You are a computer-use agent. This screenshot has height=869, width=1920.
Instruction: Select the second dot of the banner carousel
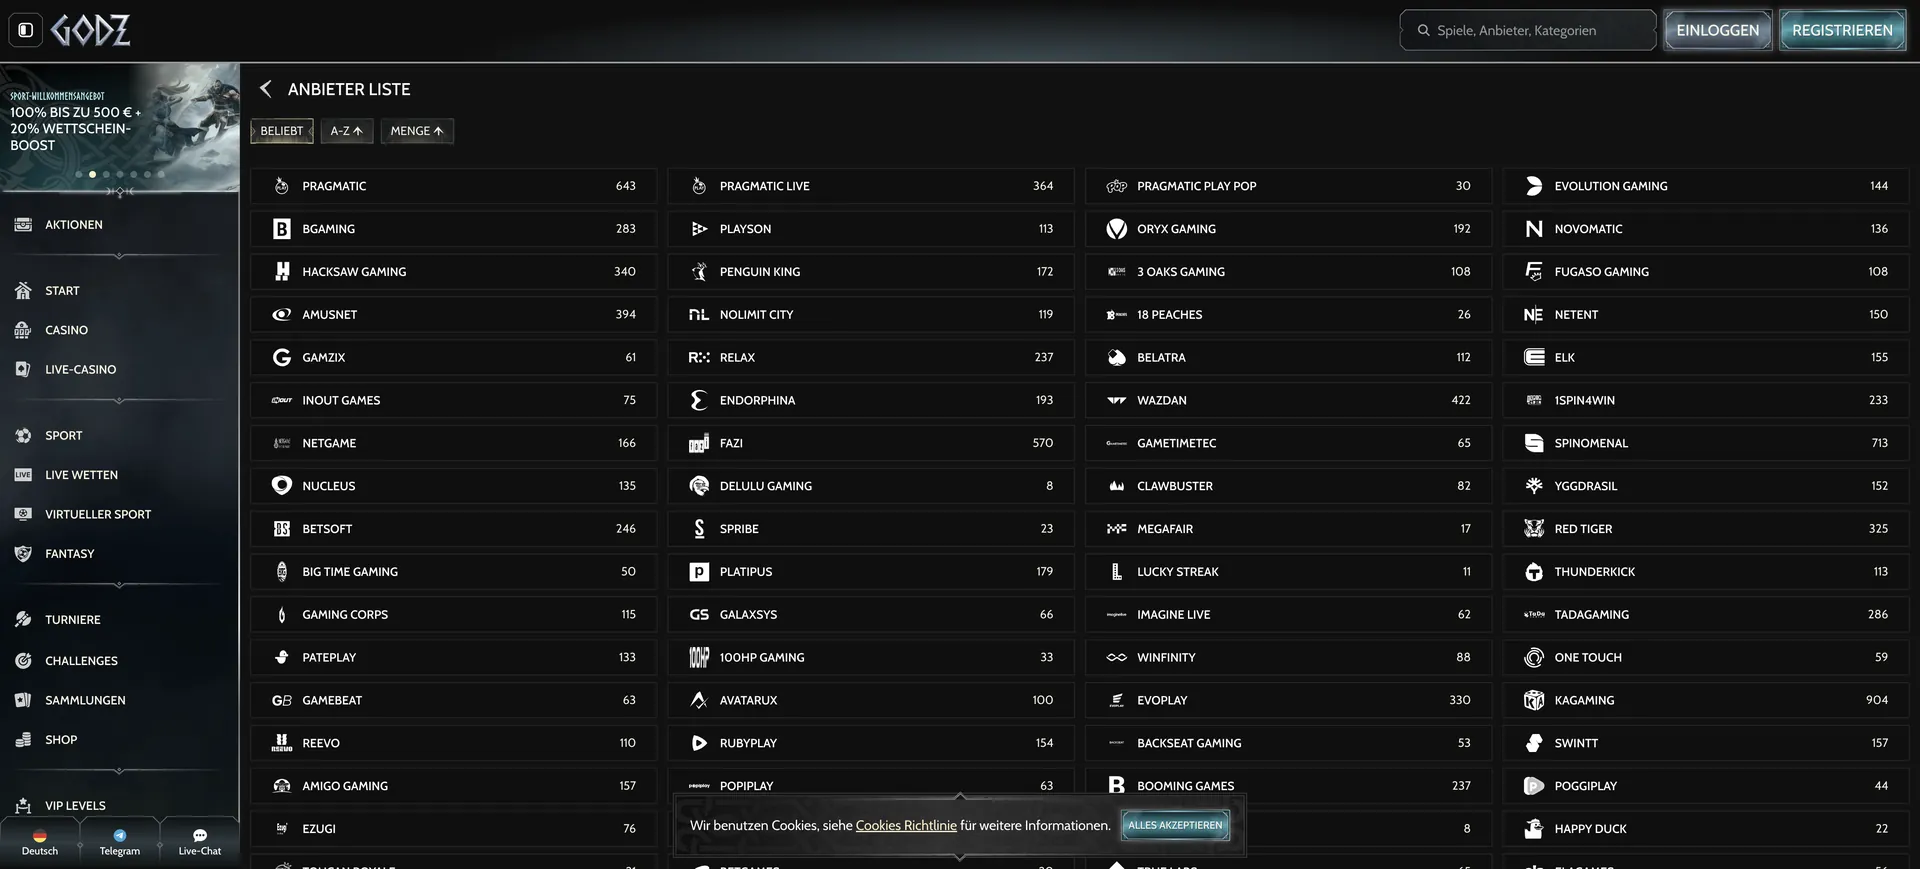pyautogui.click(x=93, y=175)
